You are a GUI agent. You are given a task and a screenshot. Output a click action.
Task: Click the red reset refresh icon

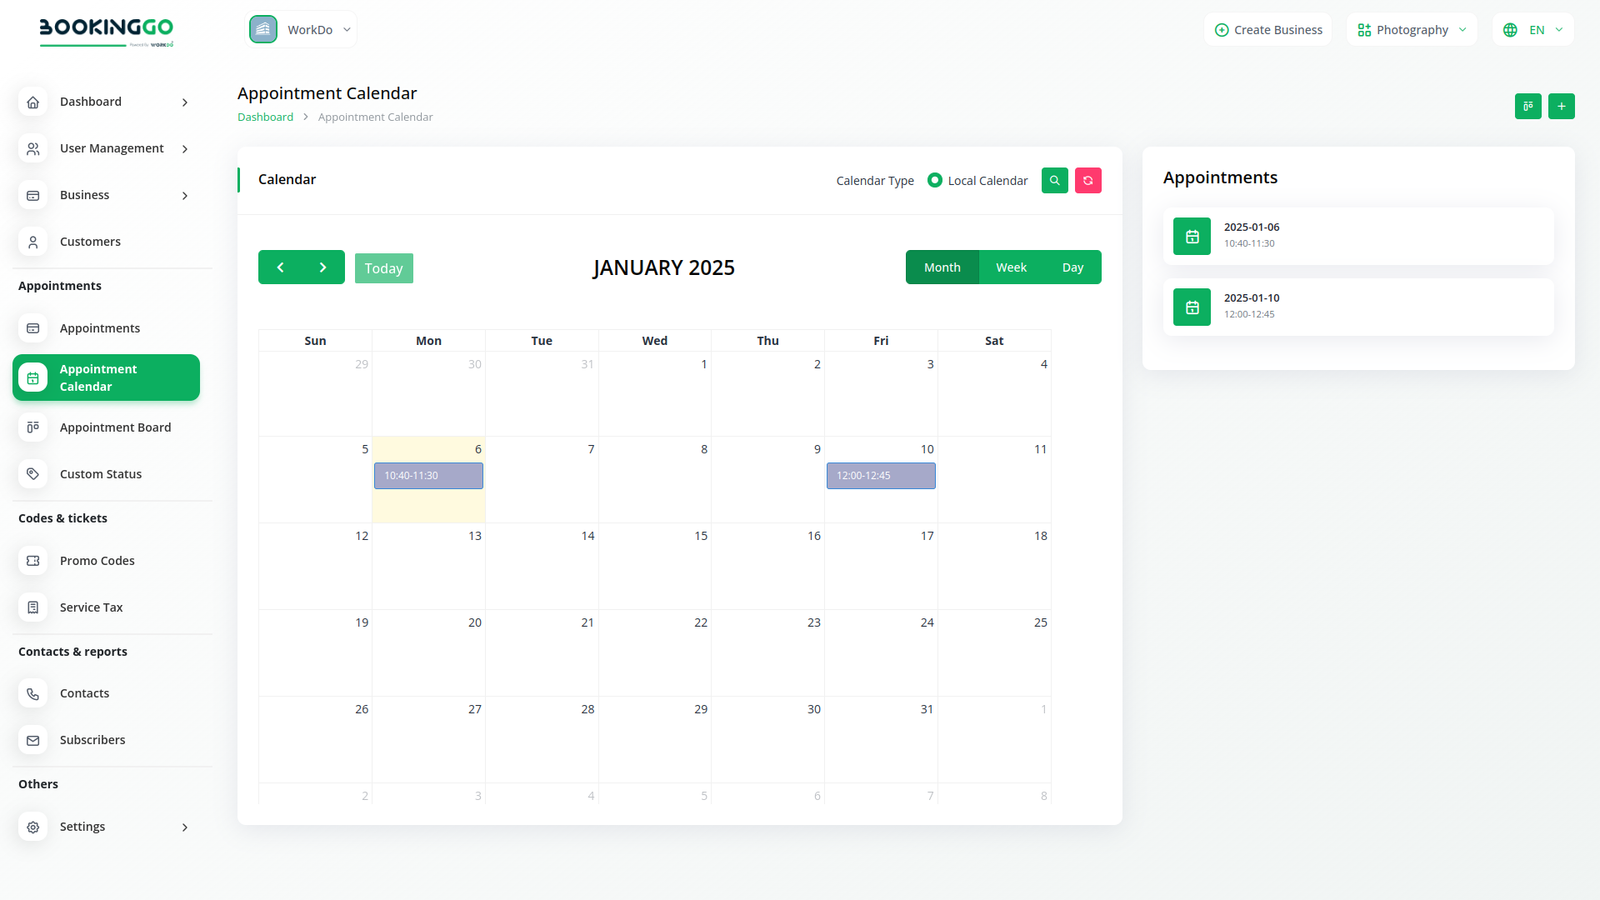coord(1088,180)
